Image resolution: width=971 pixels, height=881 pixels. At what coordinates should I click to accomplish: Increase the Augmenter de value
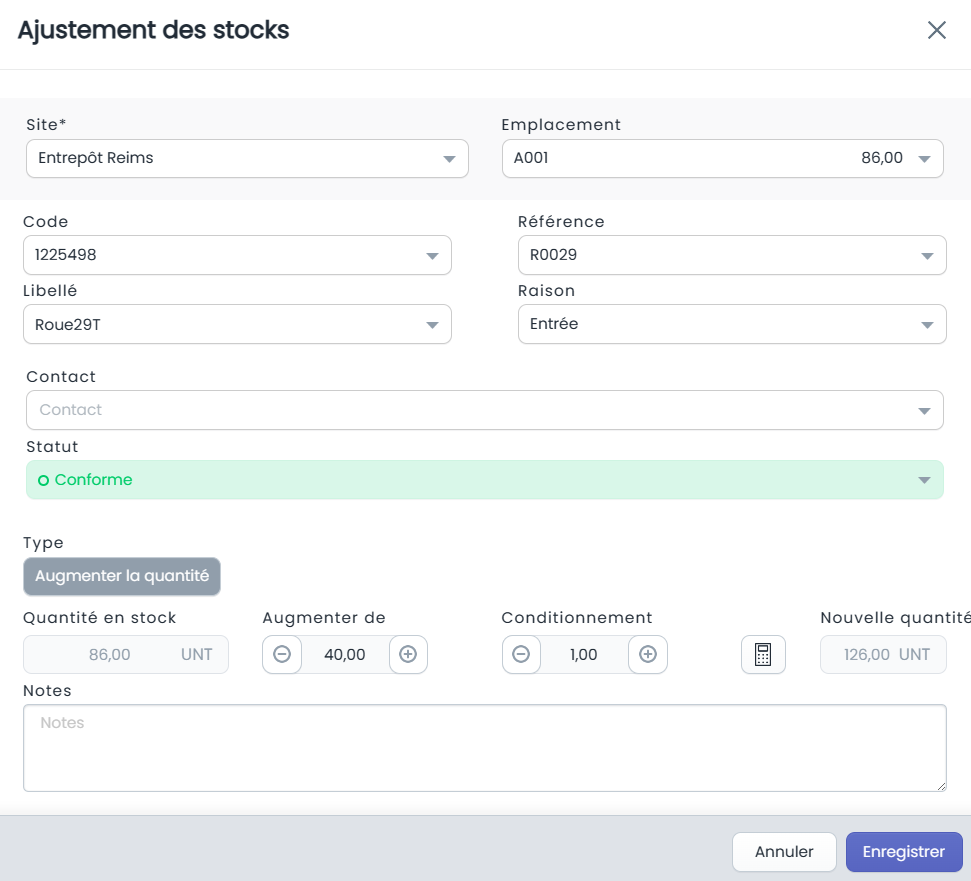pyautogui.click(x=408, y=654)
